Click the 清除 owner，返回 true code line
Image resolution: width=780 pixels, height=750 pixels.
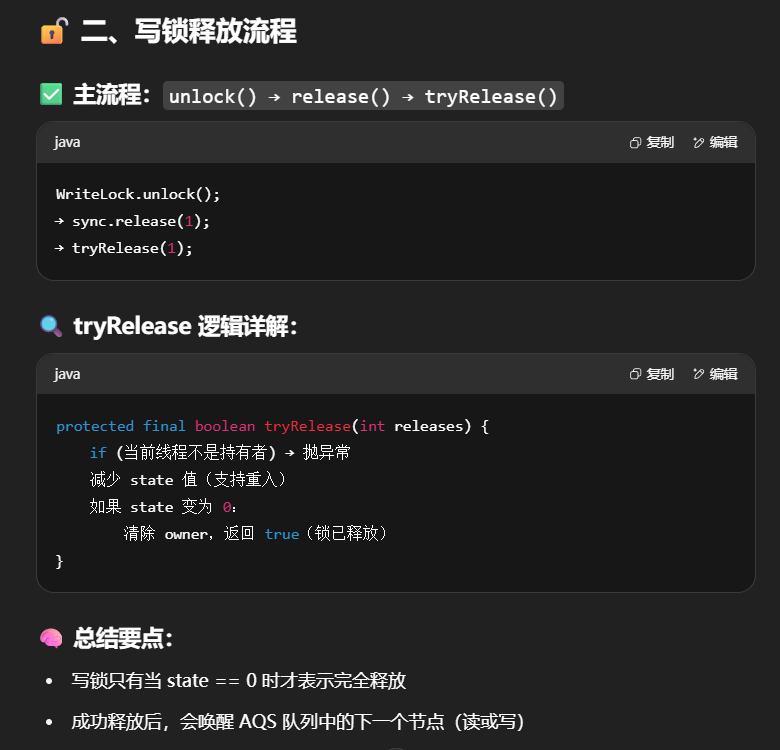point(255,534)
